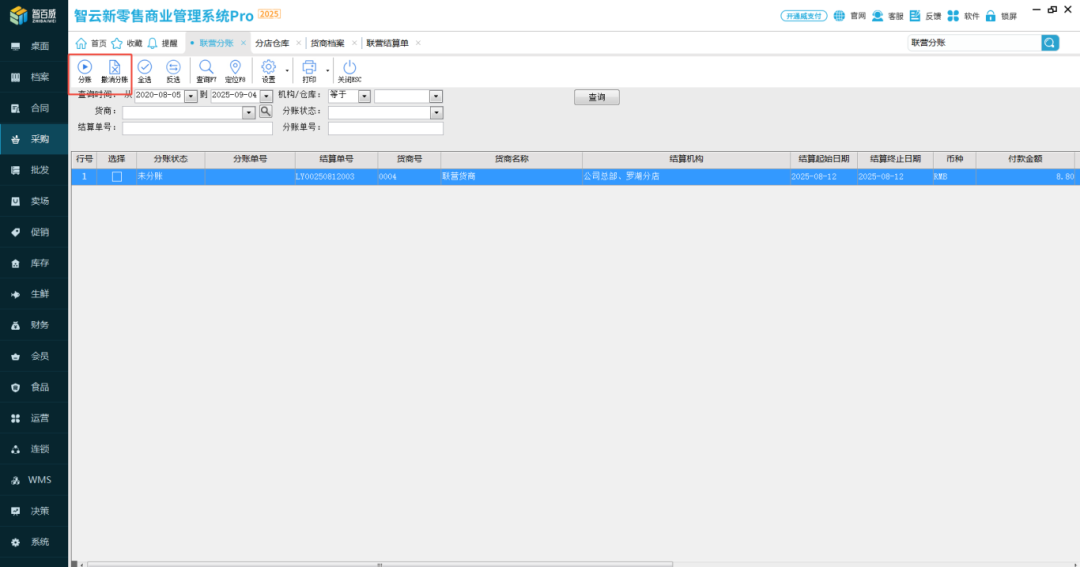This screenshot has height=567, width=1080.
Task: Click the search button beside 联营分账 box
Action: 1050,43
